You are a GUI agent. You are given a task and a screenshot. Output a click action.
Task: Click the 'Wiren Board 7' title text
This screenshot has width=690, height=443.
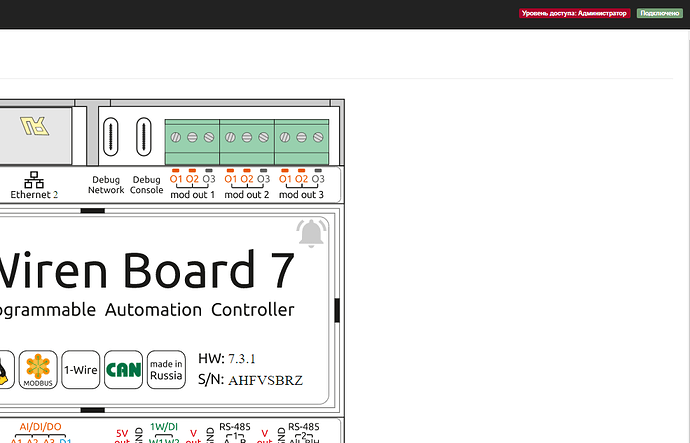(146, 270)
